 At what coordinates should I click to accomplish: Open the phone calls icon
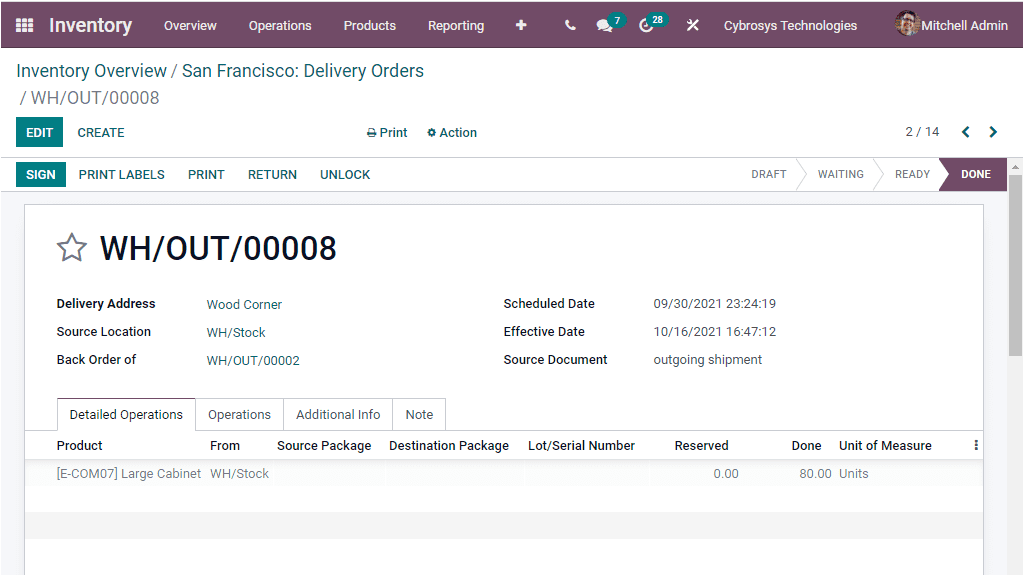point(569,25)
